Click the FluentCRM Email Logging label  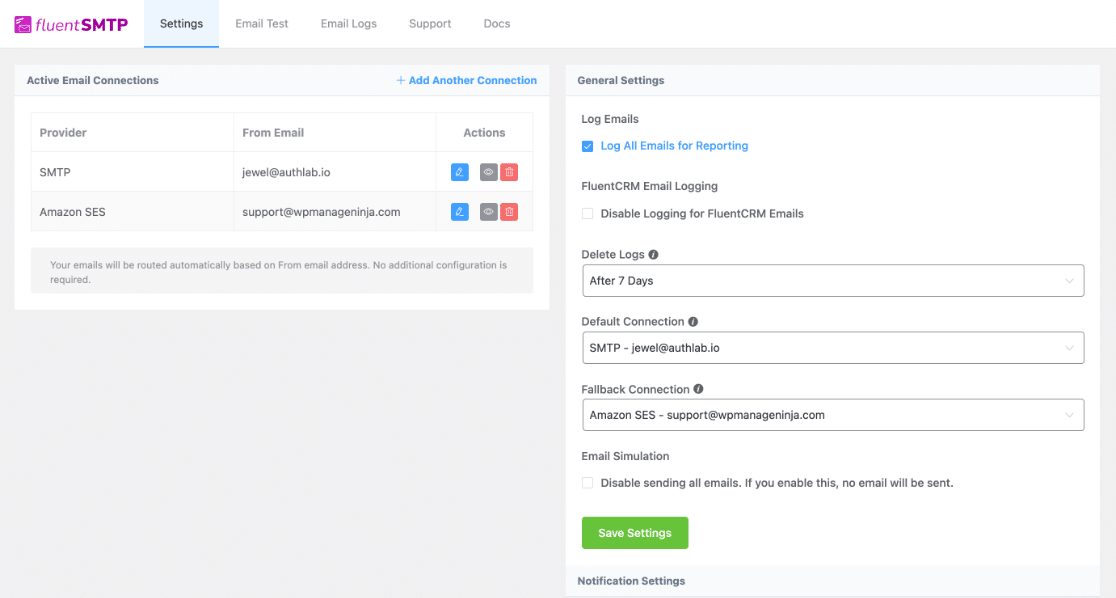point(649,187)
